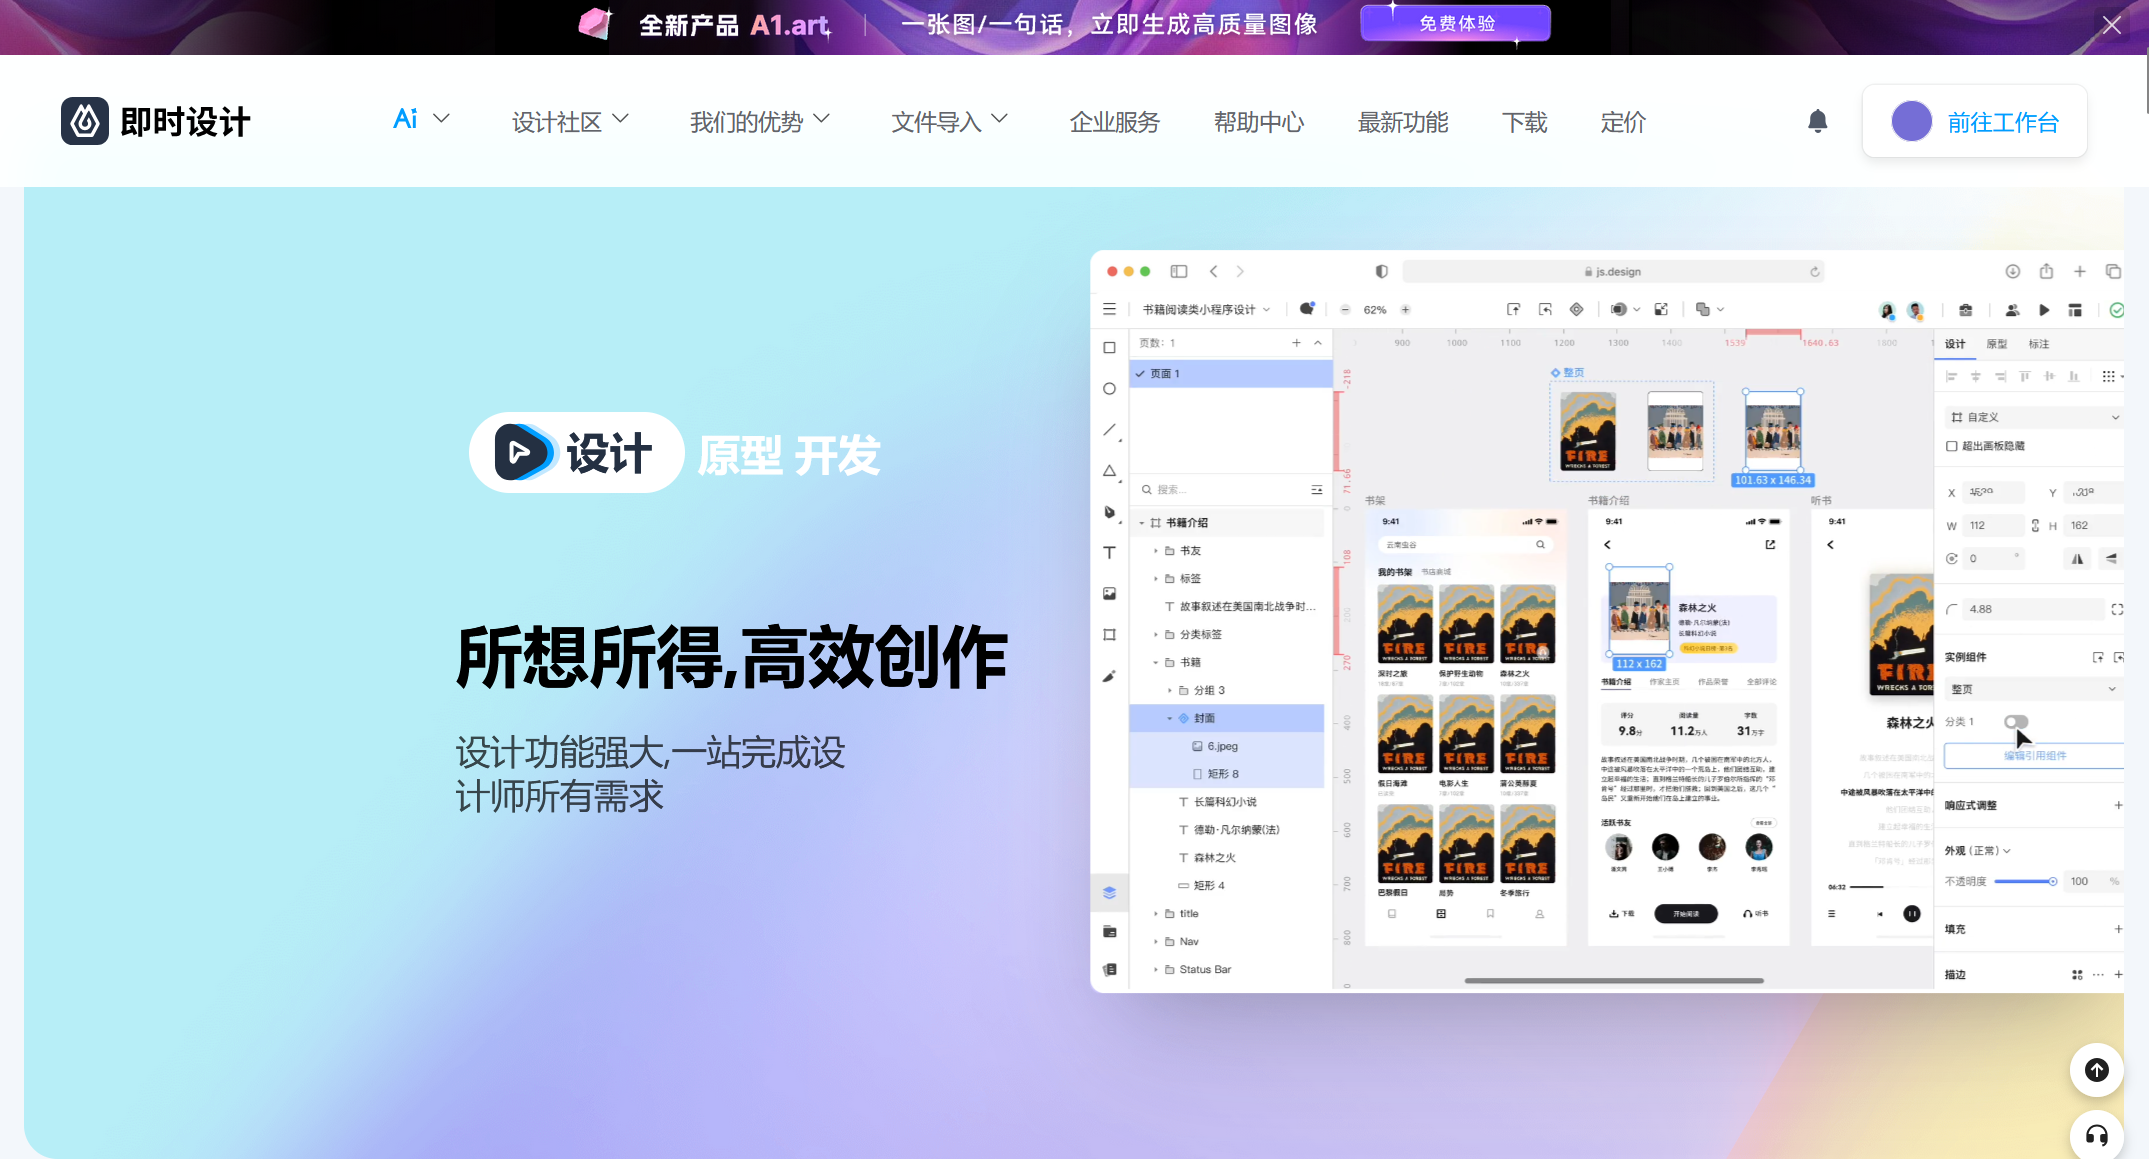Select the Text tool in editor toolbar
Image resolution: width=2149 pixels, height=1159 pixels.
1109,552
